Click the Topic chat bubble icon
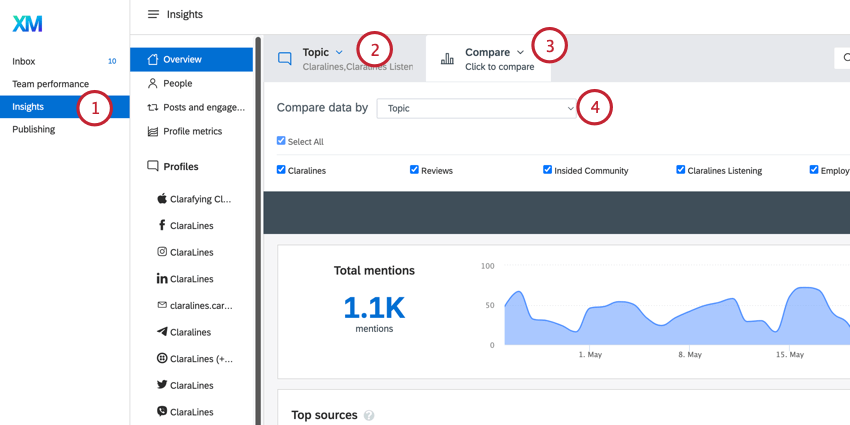Screen dimensions: 850x425 pyautogui.click(x=285, y=59)
